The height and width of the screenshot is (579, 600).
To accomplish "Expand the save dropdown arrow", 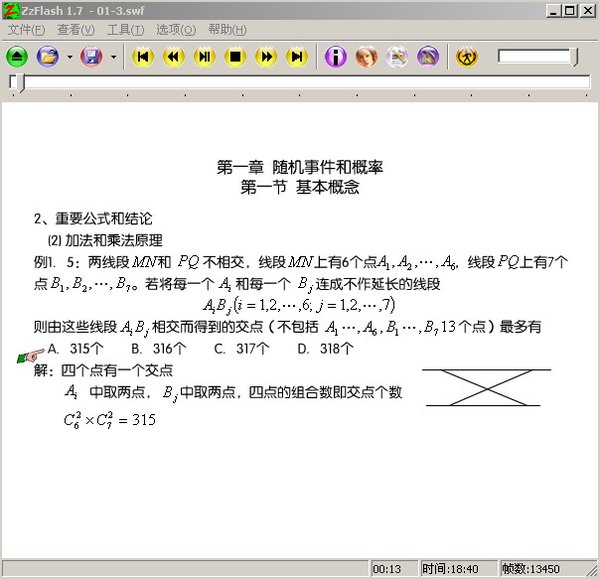I will (114, 57).
